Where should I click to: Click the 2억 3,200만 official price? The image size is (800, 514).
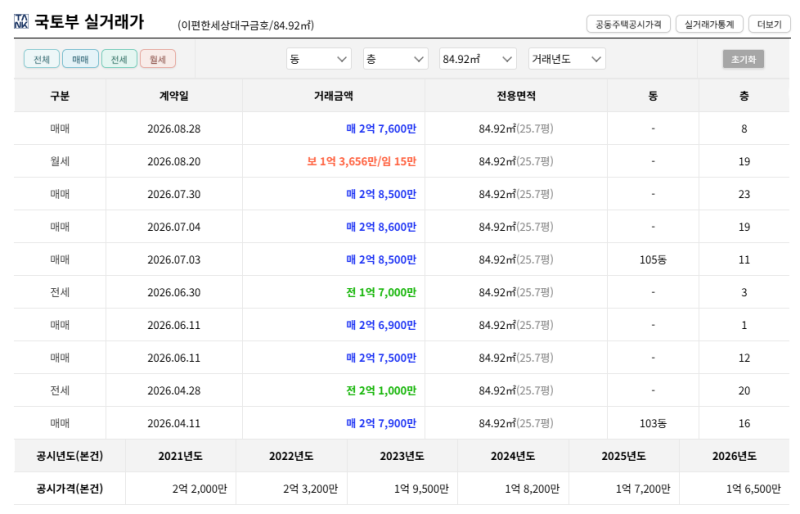(x=310, y=488)
